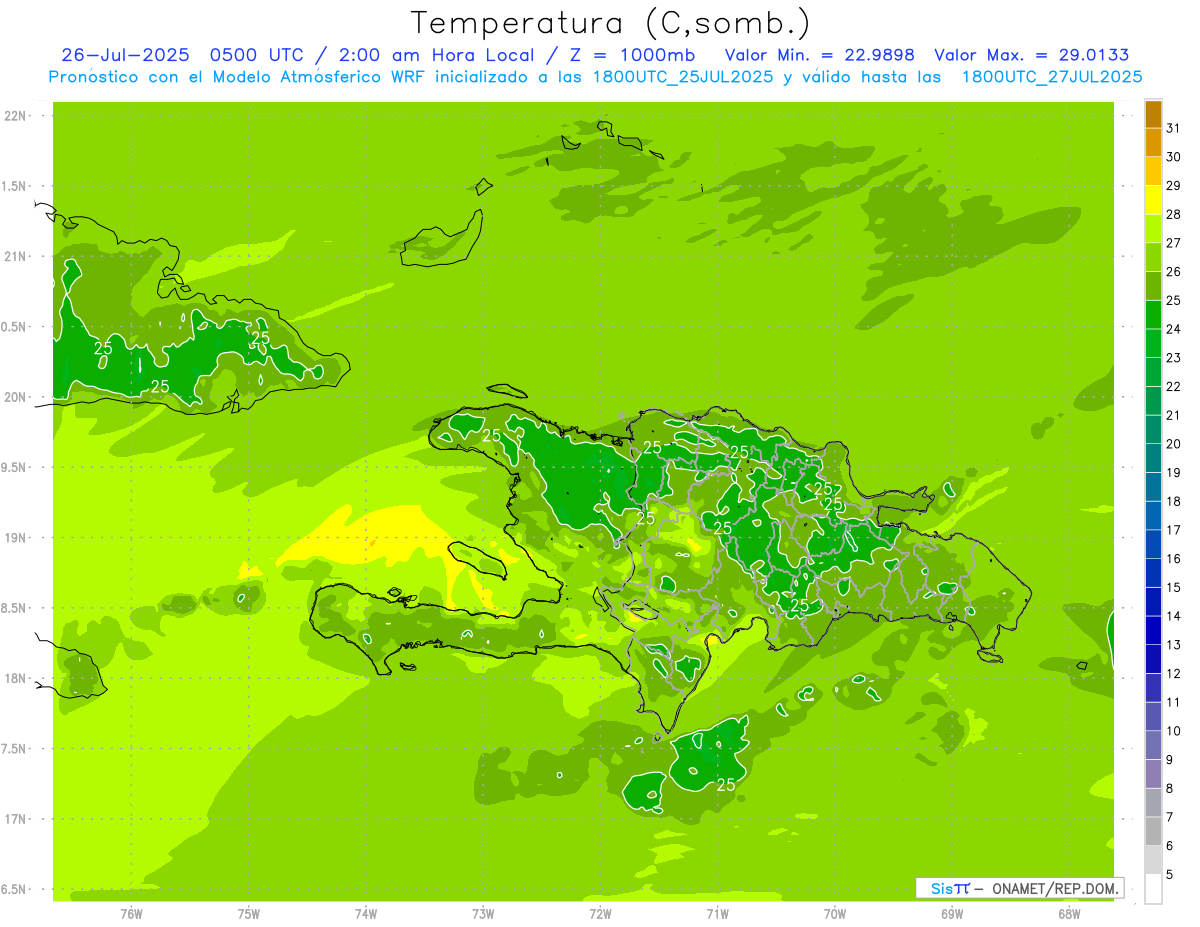Pick the gray 6–7 colorbar segment
The image size is (1200, 927).
(x=1153, y=832)
